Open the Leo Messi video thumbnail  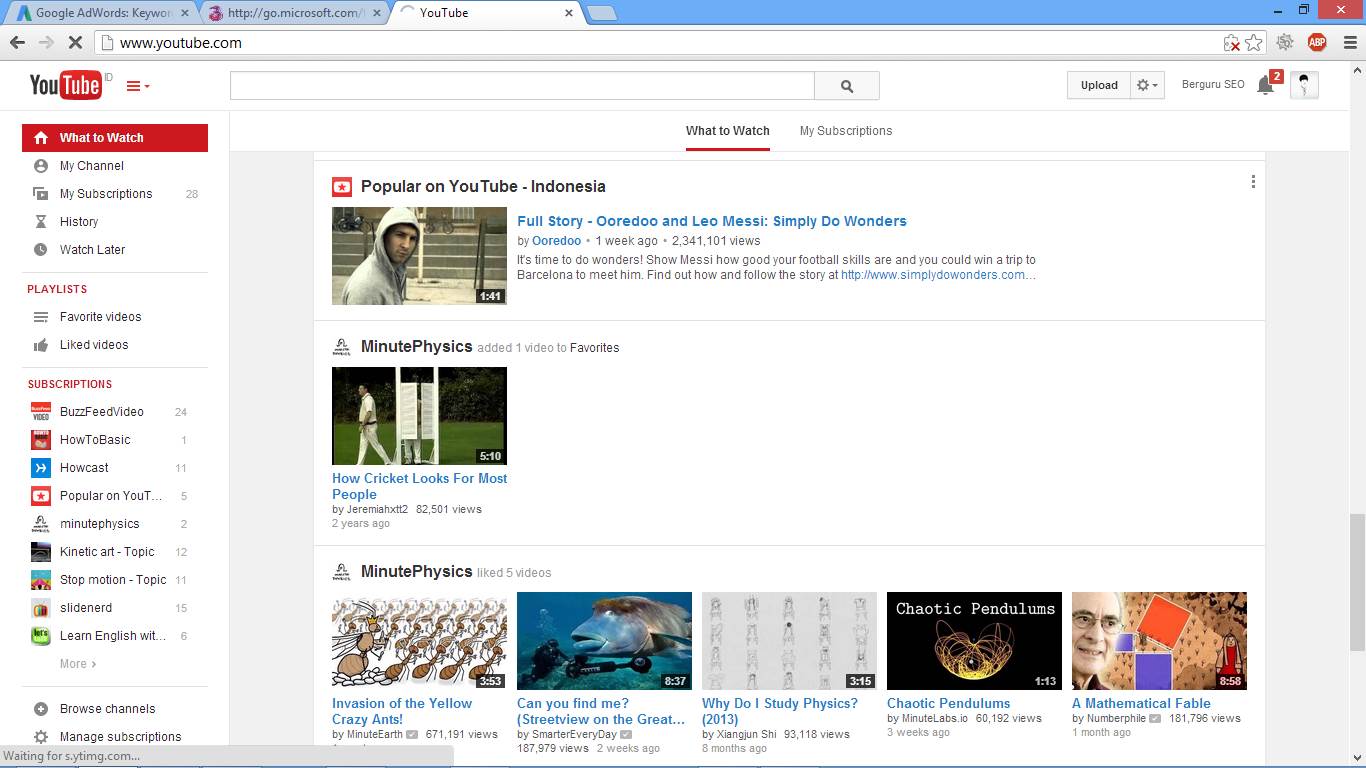pyautogui.click(x=419, y=256)
